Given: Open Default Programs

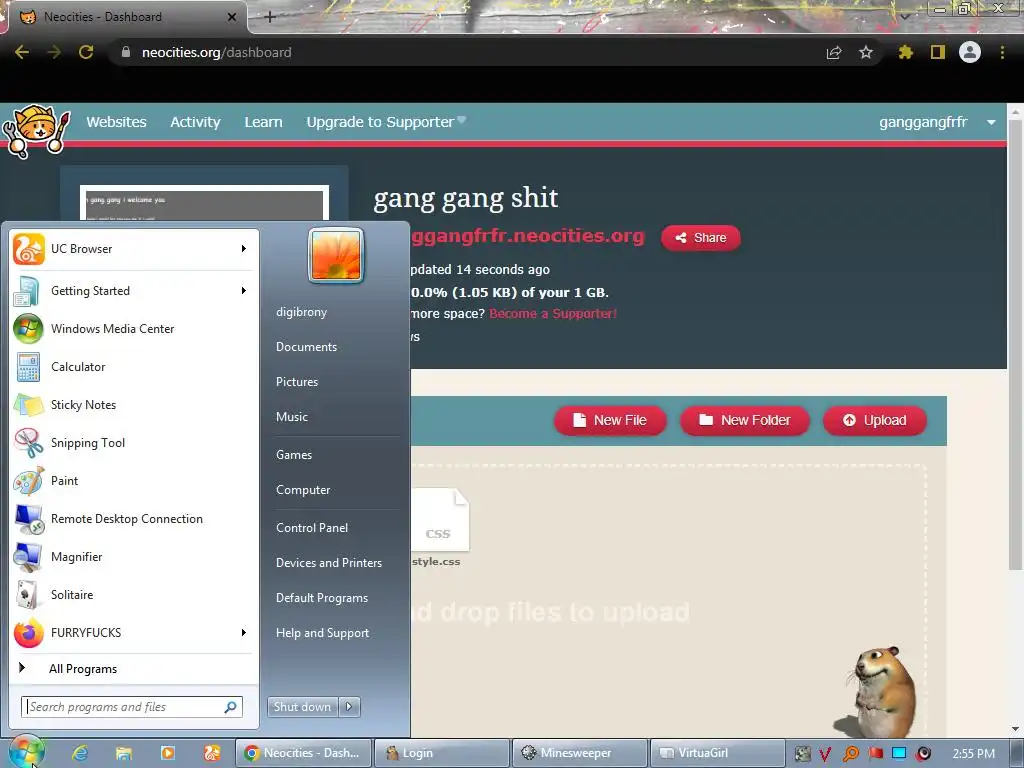Looking at the screenshot, I should click(322, 598).
